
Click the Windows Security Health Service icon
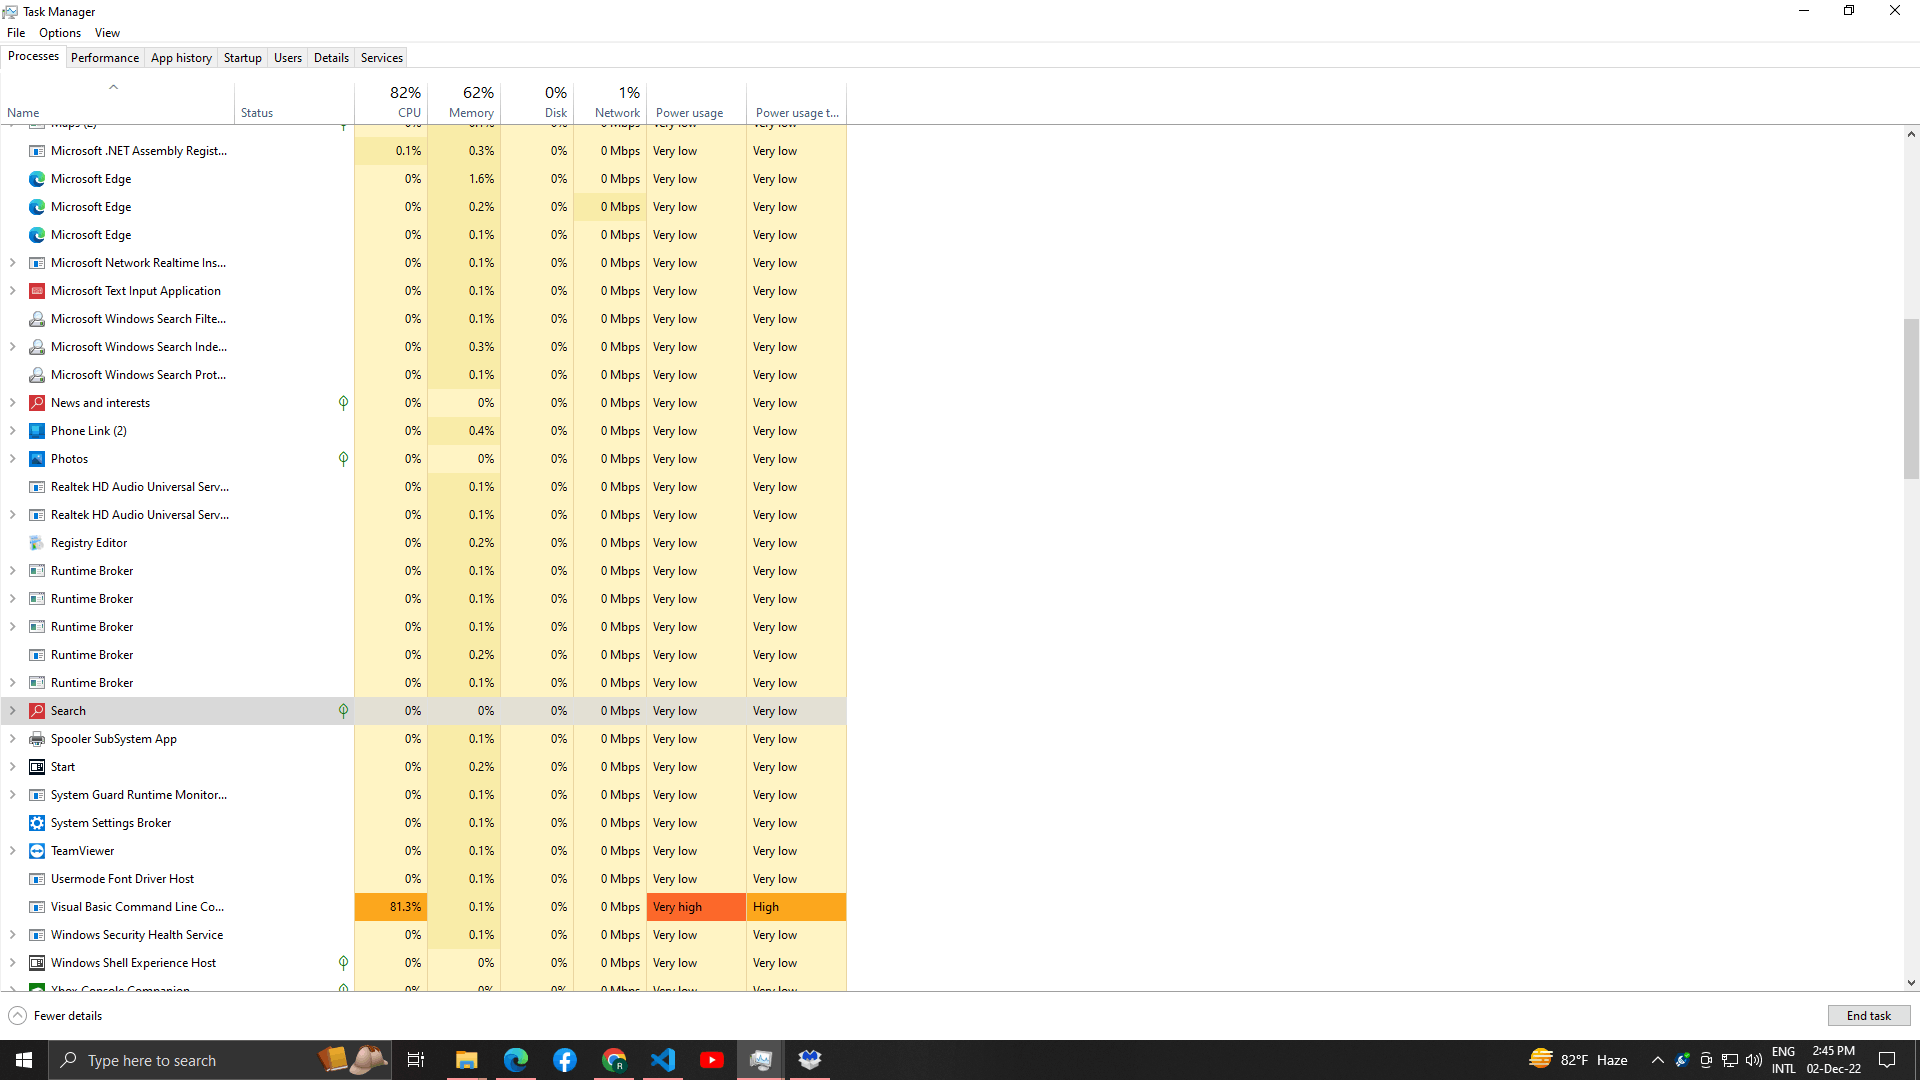pyautogui.click(x=36, y=934)
